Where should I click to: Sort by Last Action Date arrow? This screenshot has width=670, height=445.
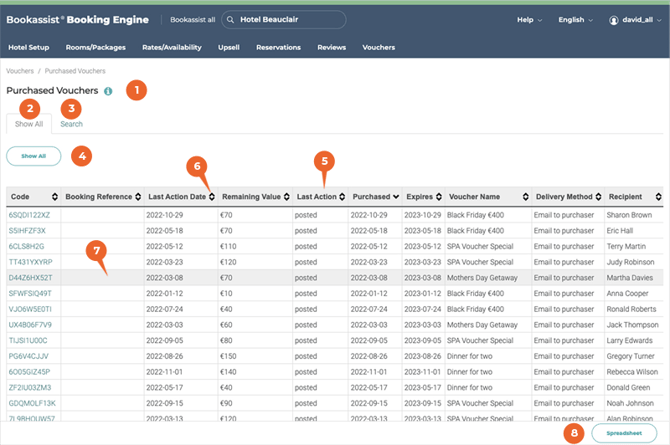(212, 197)
